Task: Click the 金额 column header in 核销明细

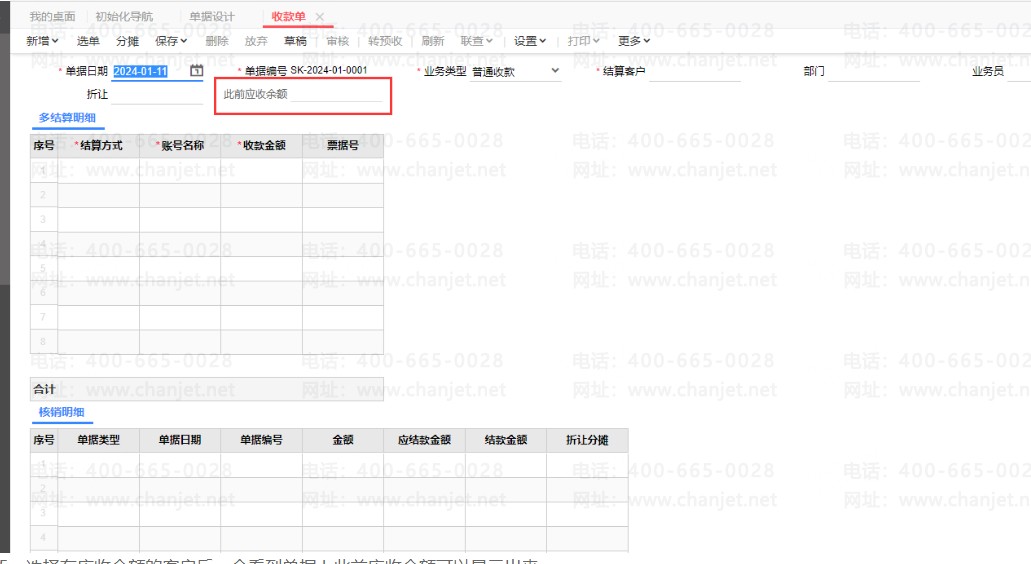Action: [343, 440]
